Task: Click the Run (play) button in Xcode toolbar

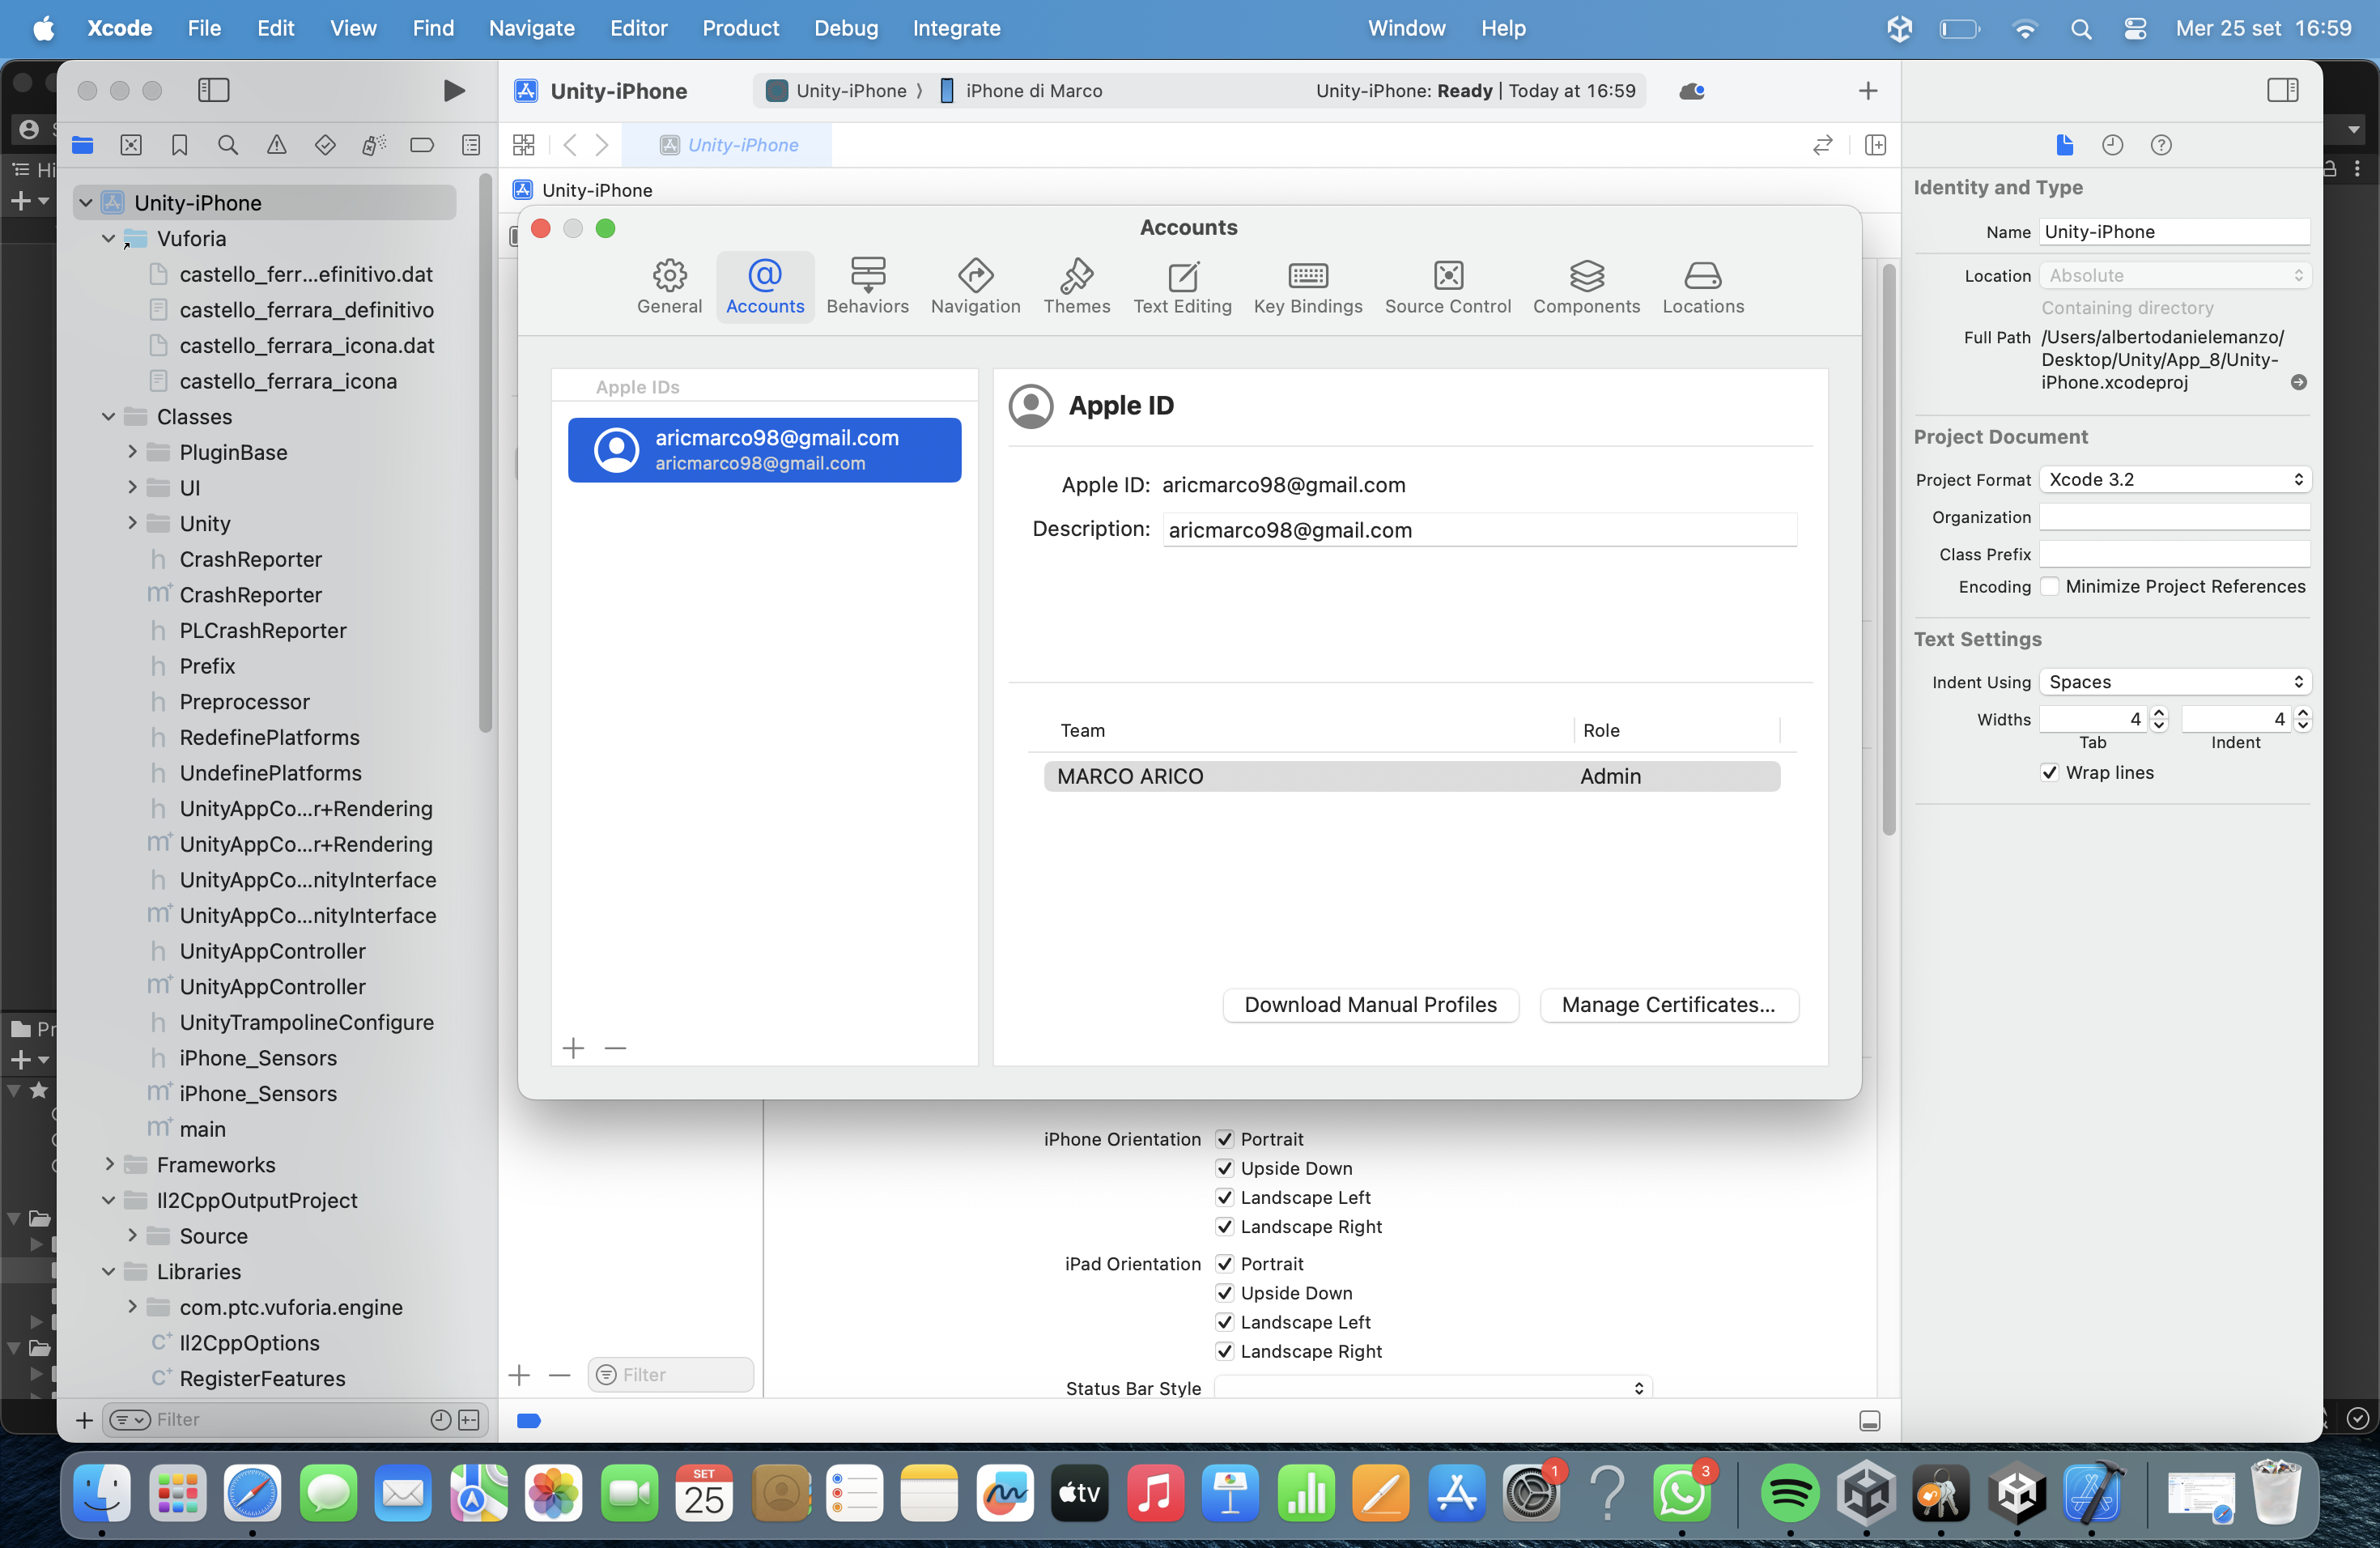Action: [x=453, y=90]
